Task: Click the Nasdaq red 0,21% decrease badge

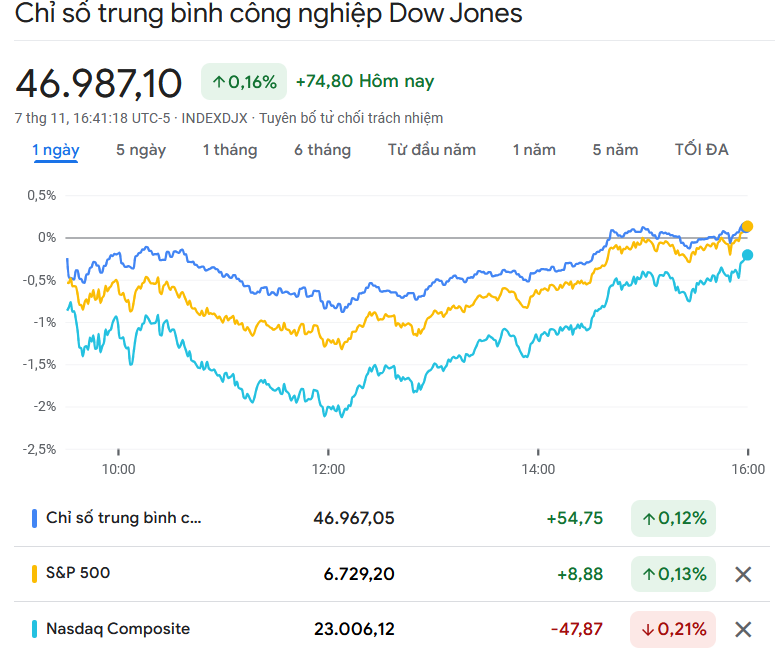Action: pyautogui.click(x=673, y=629)
